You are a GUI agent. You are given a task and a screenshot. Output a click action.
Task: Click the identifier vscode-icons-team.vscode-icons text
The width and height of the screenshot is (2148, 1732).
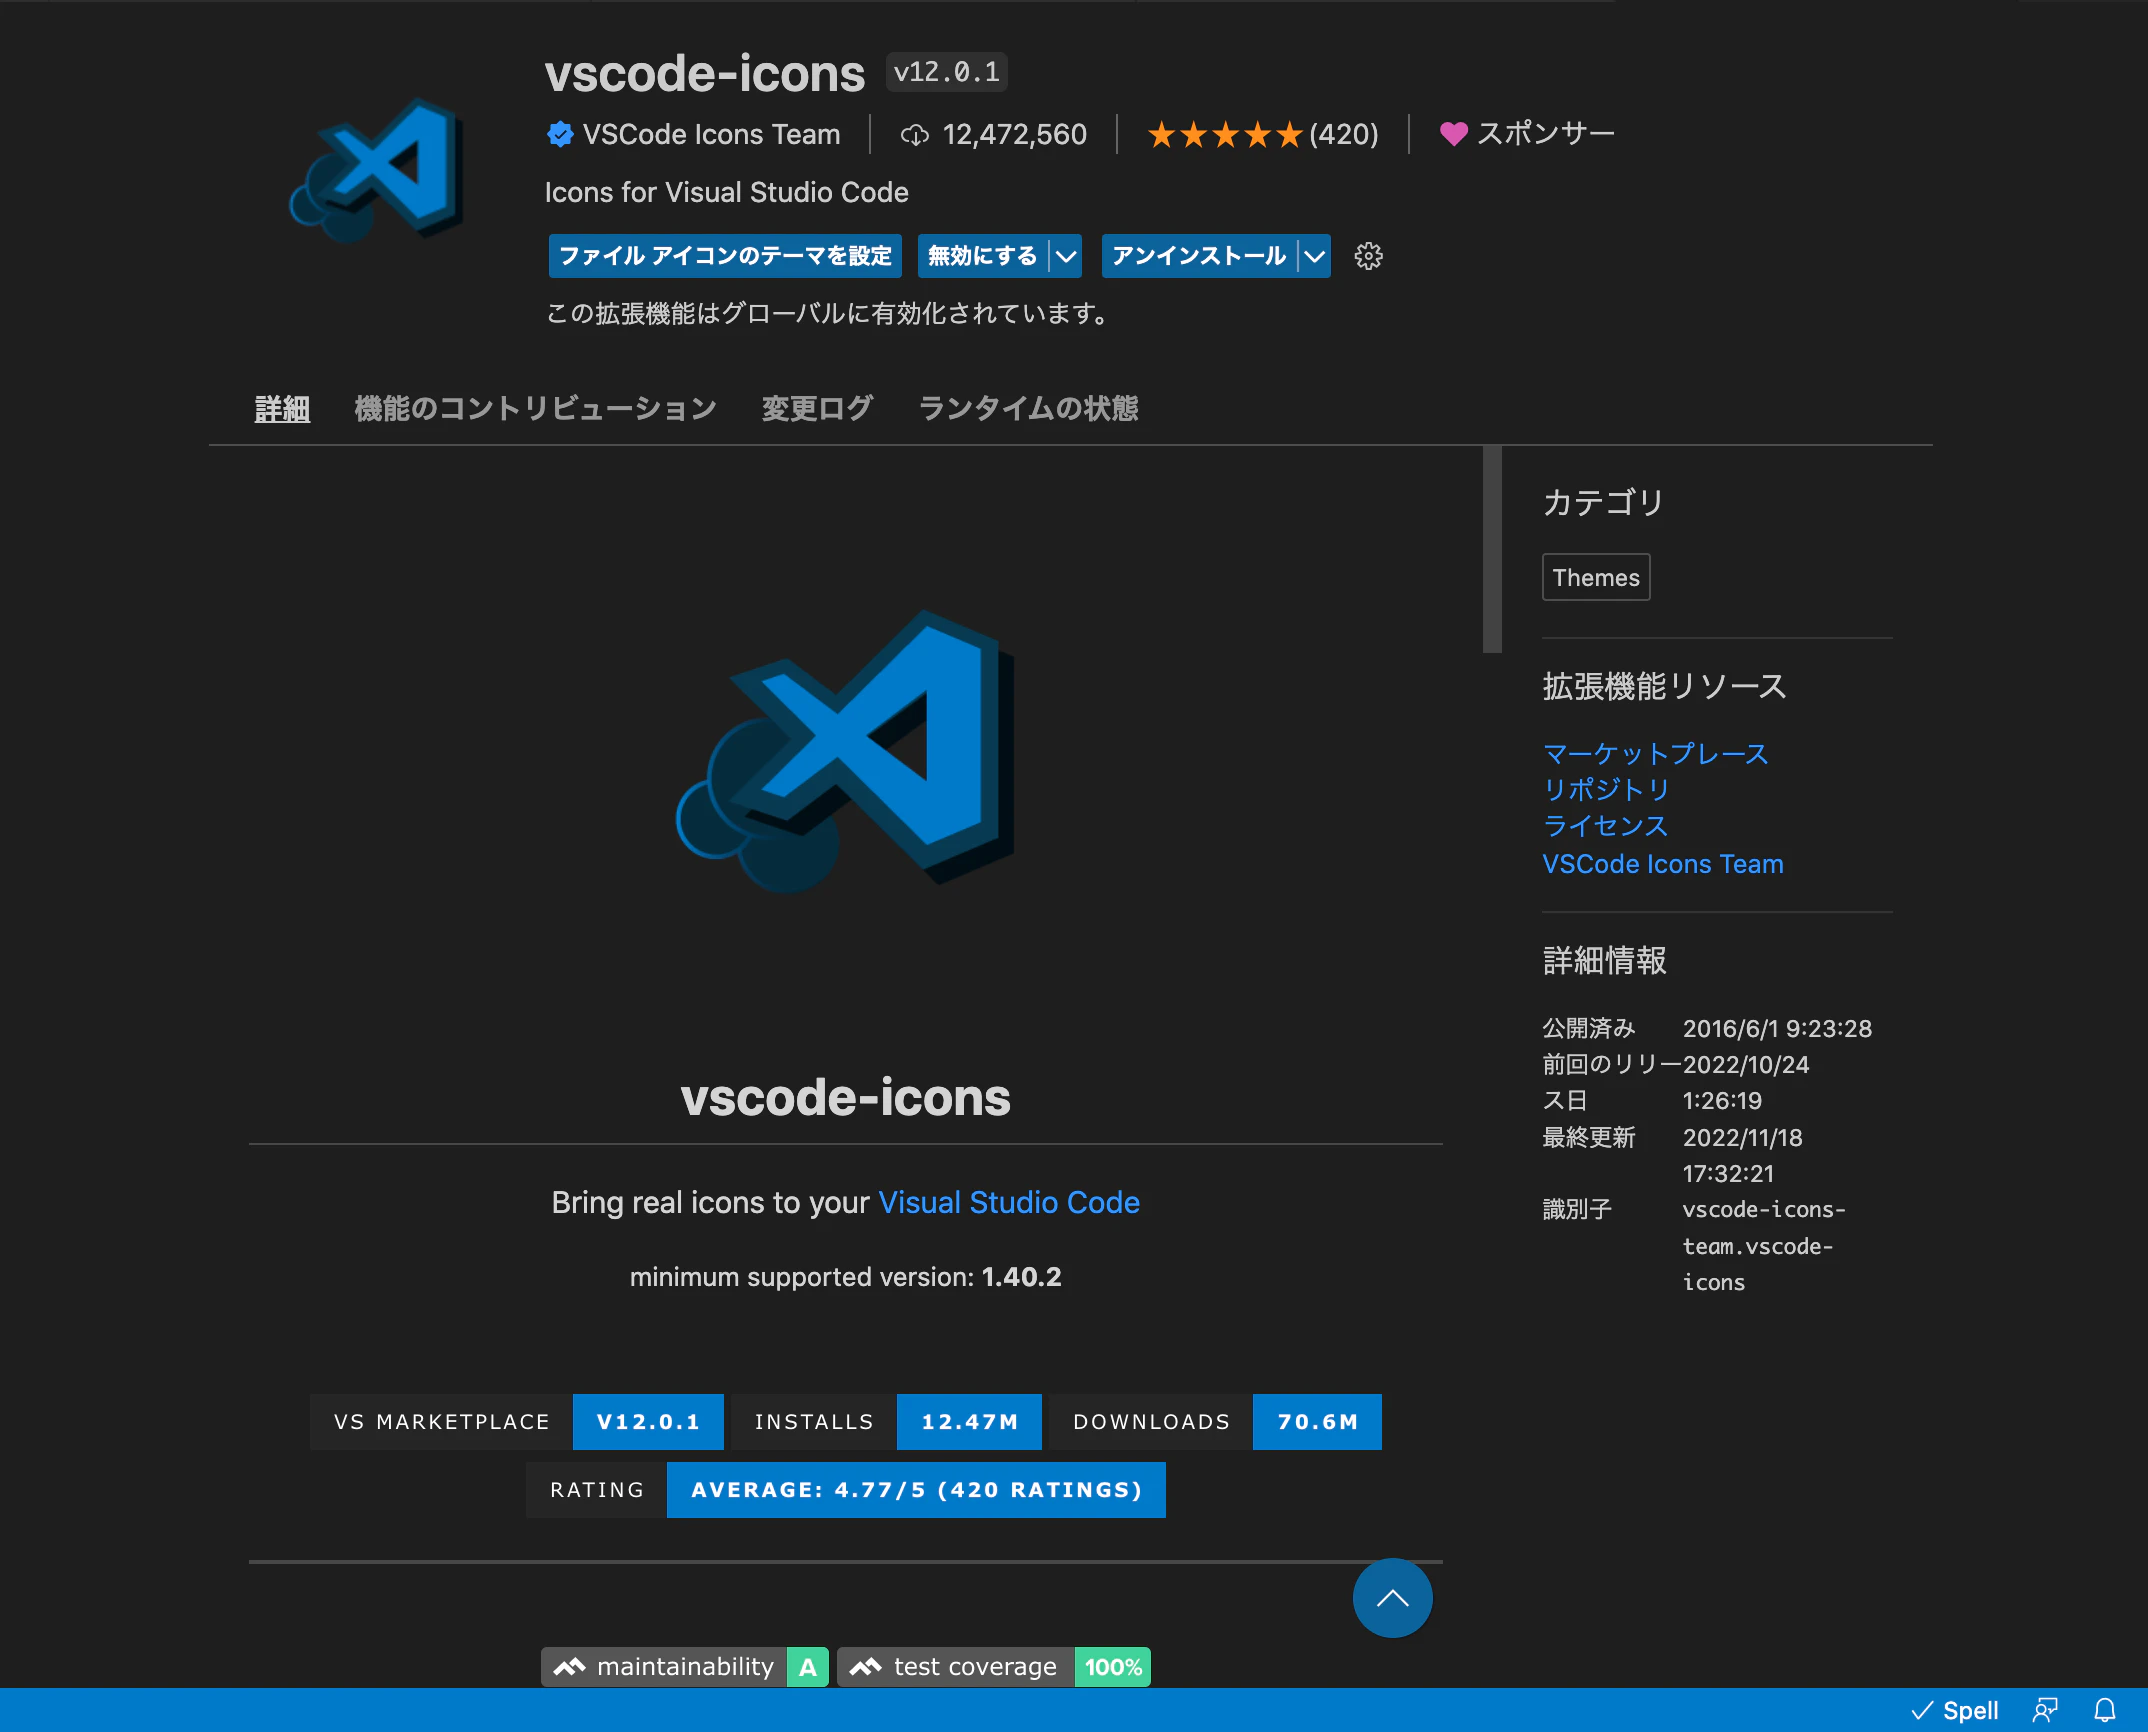pyautogui.click(x=1764, y=1246)
